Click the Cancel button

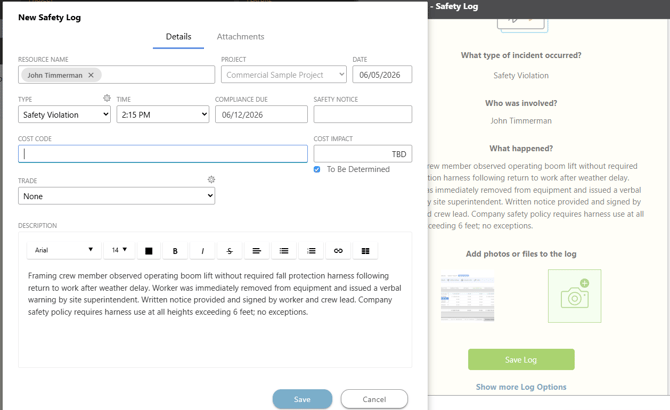[x=374, y=399]
